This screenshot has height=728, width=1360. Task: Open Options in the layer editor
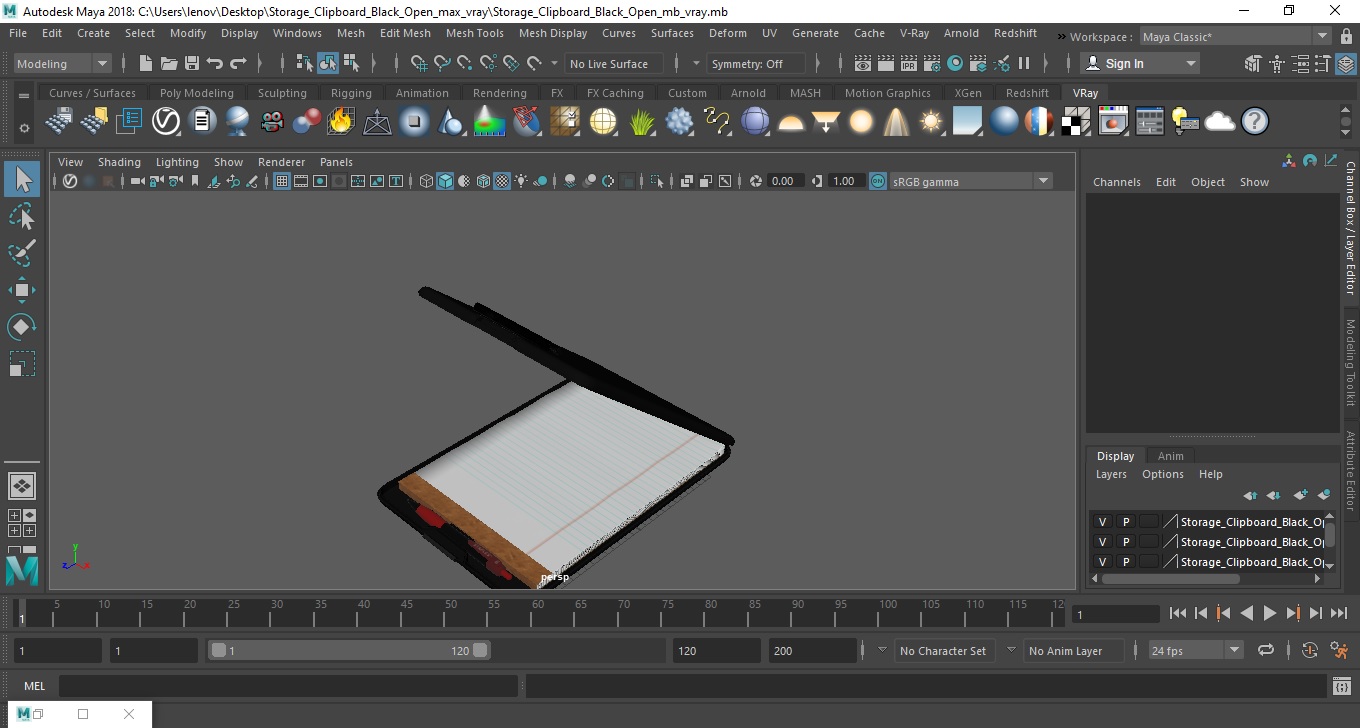tap(1163, 474)
